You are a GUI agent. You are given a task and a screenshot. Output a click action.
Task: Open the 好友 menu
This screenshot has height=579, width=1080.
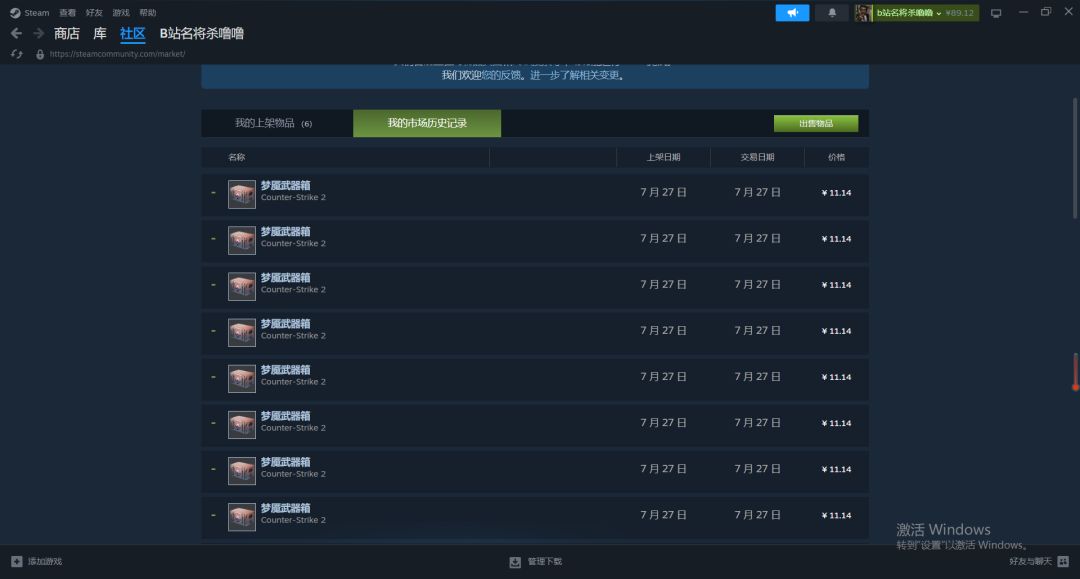point(94,12)
